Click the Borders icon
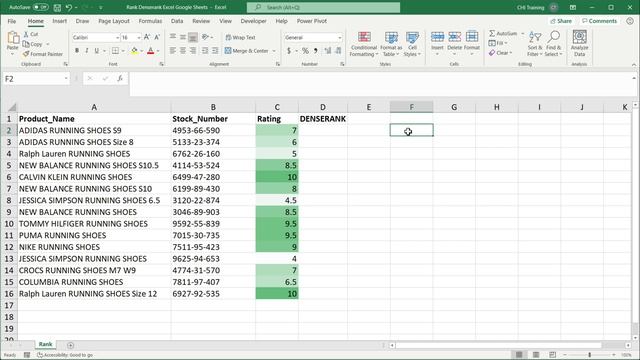This screenshot has width=640, height=360. point(116,51)
